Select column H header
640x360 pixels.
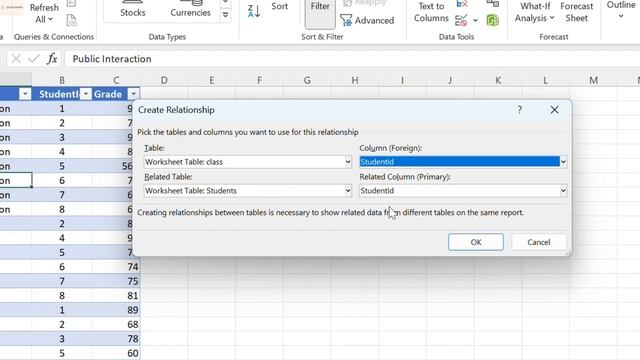(x=355, y=80)
